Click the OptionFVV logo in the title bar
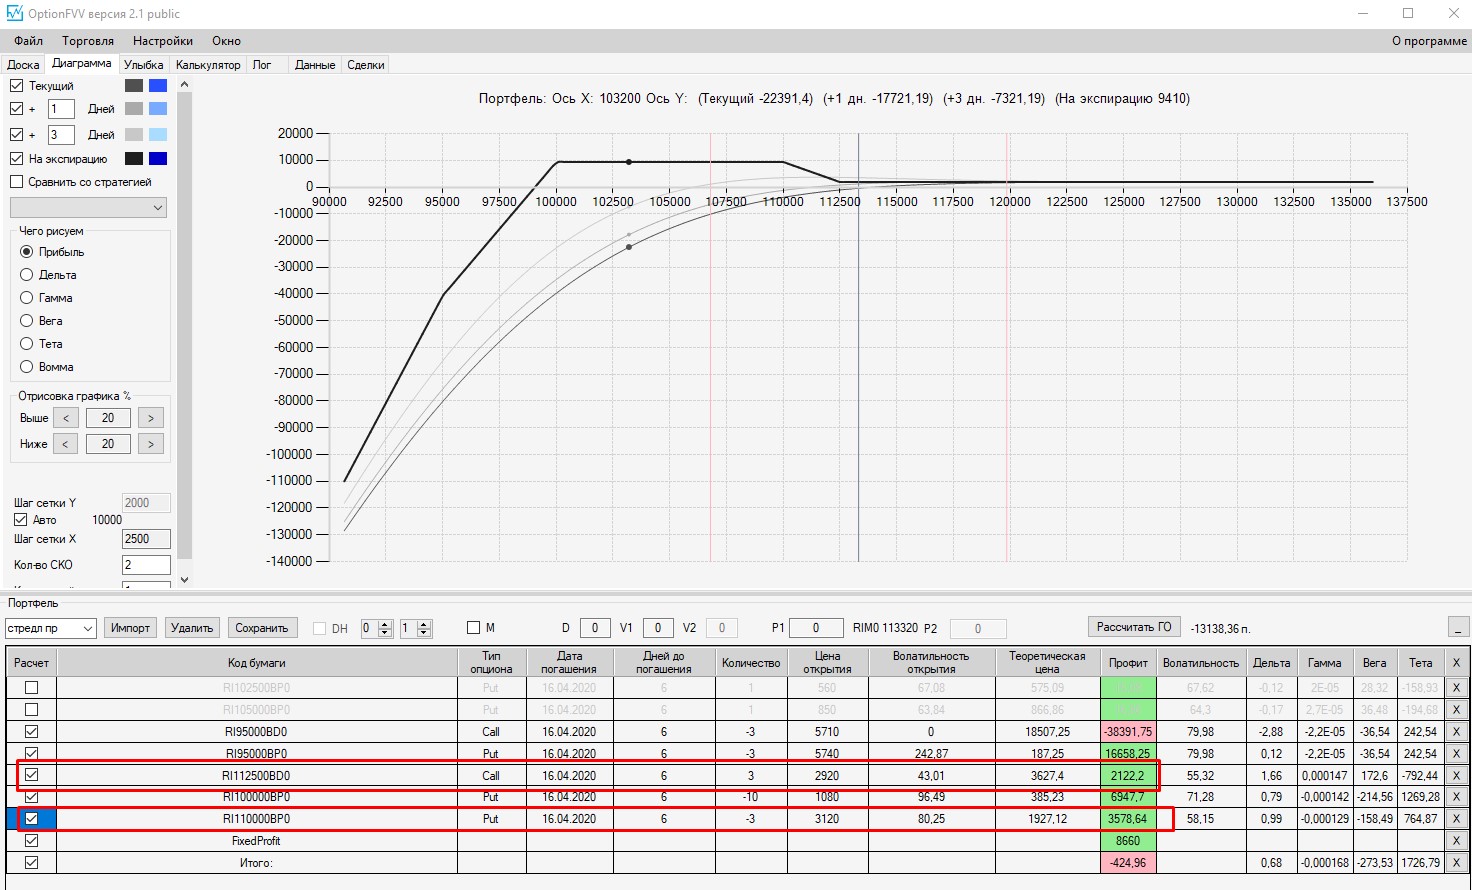Viewport: 1472px width, 890px height. (x=14, y=14)
